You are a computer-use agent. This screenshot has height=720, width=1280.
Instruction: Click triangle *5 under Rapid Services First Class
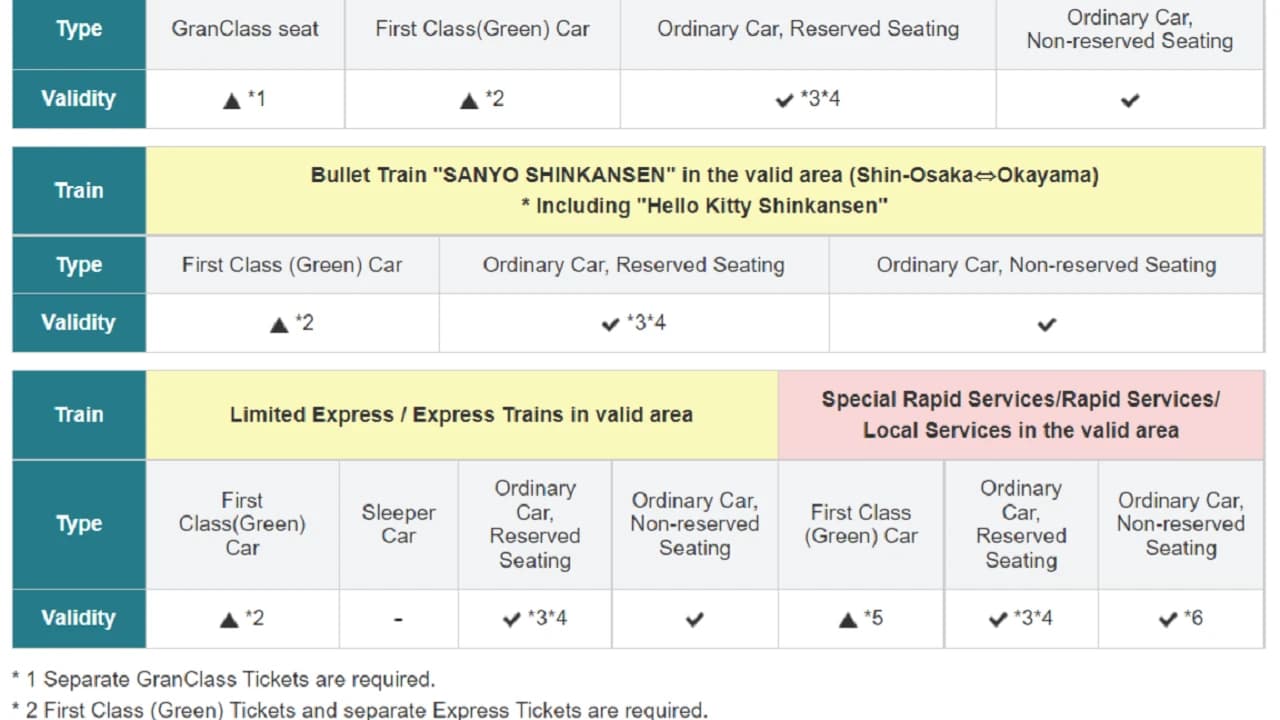click(x=861, y=618)
